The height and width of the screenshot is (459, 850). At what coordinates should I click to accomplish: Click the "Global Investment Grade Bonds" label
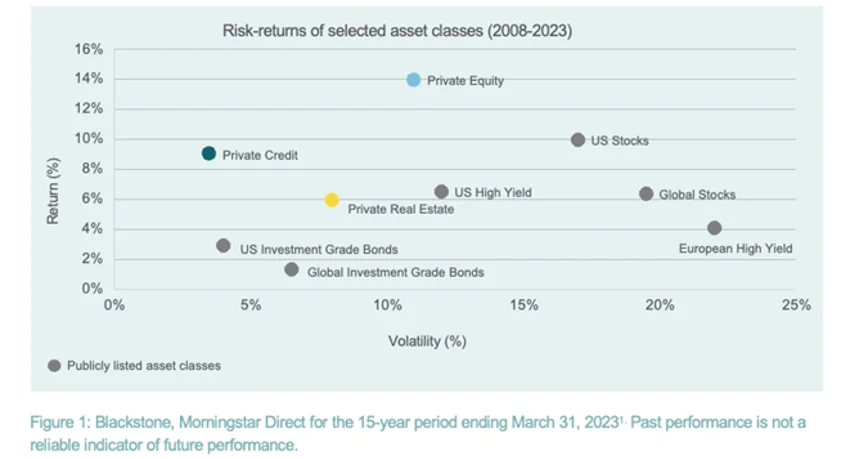[x=395, y=272]
